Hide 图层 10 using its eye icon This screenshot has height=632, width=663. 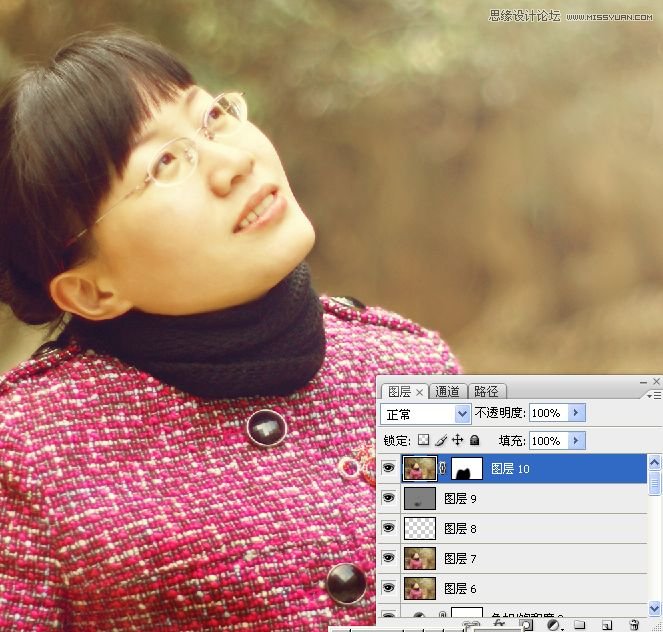389,468
